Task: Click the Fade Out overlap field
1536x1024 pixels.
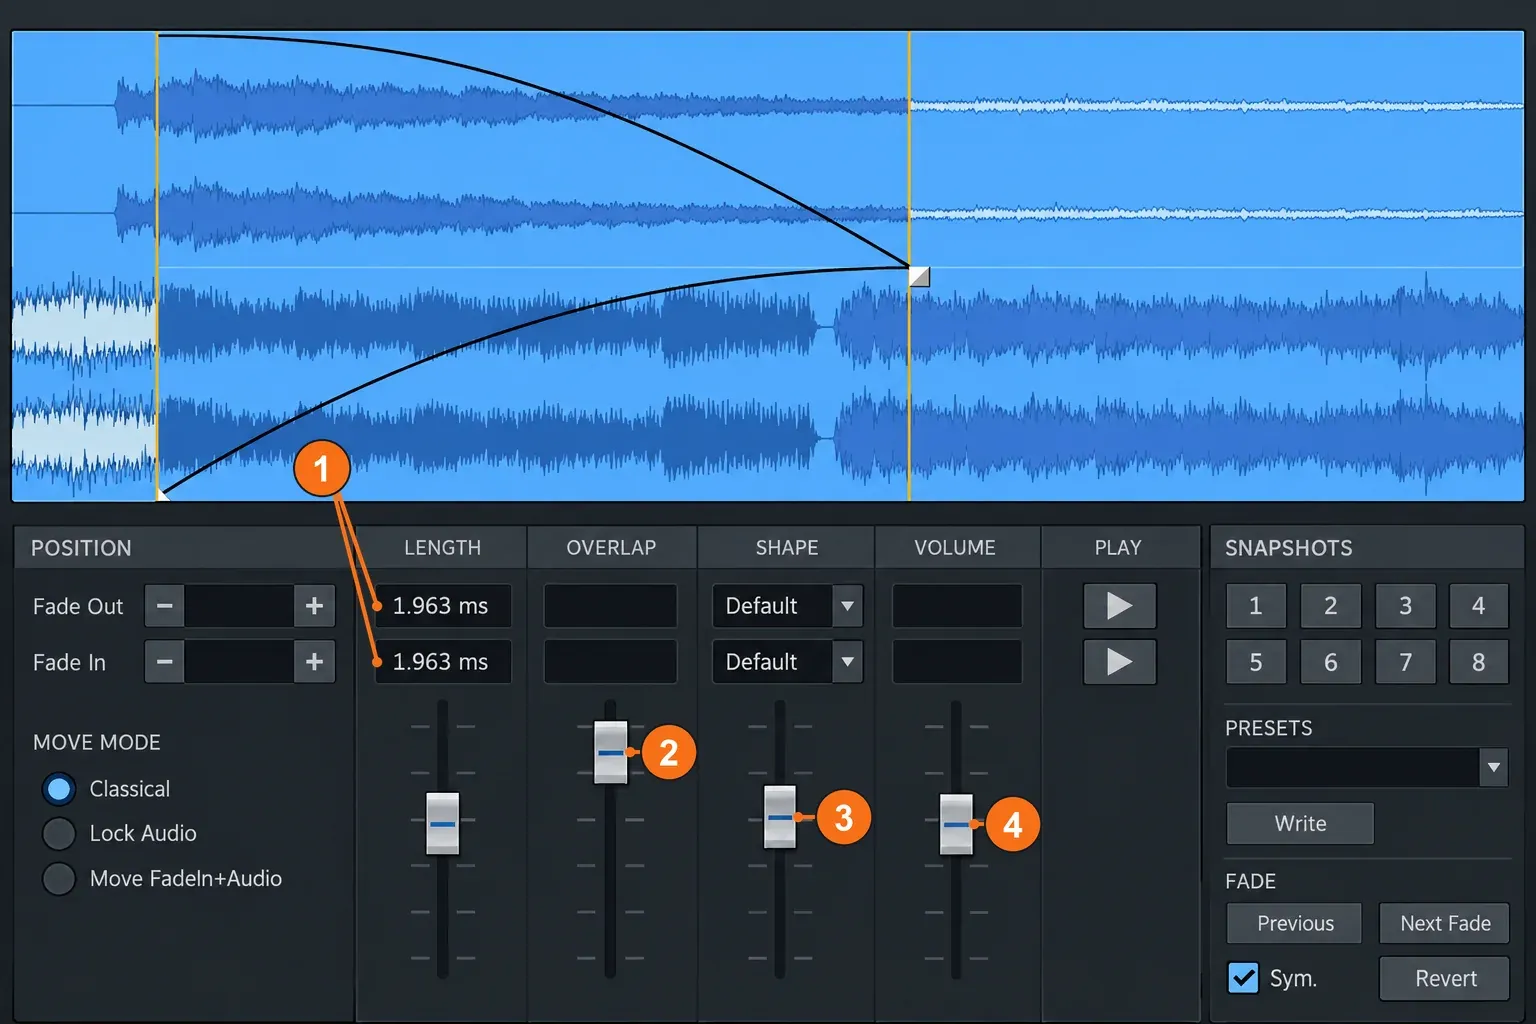Action: (610, 606)
